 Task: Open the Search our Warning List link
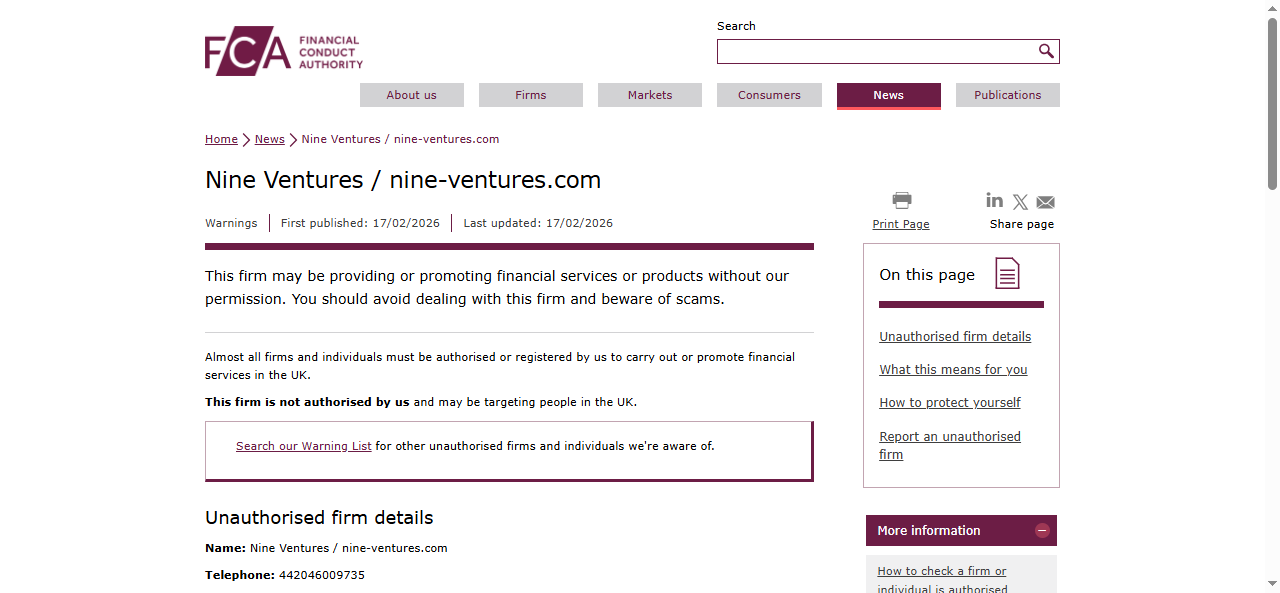(x=303, y=446)
